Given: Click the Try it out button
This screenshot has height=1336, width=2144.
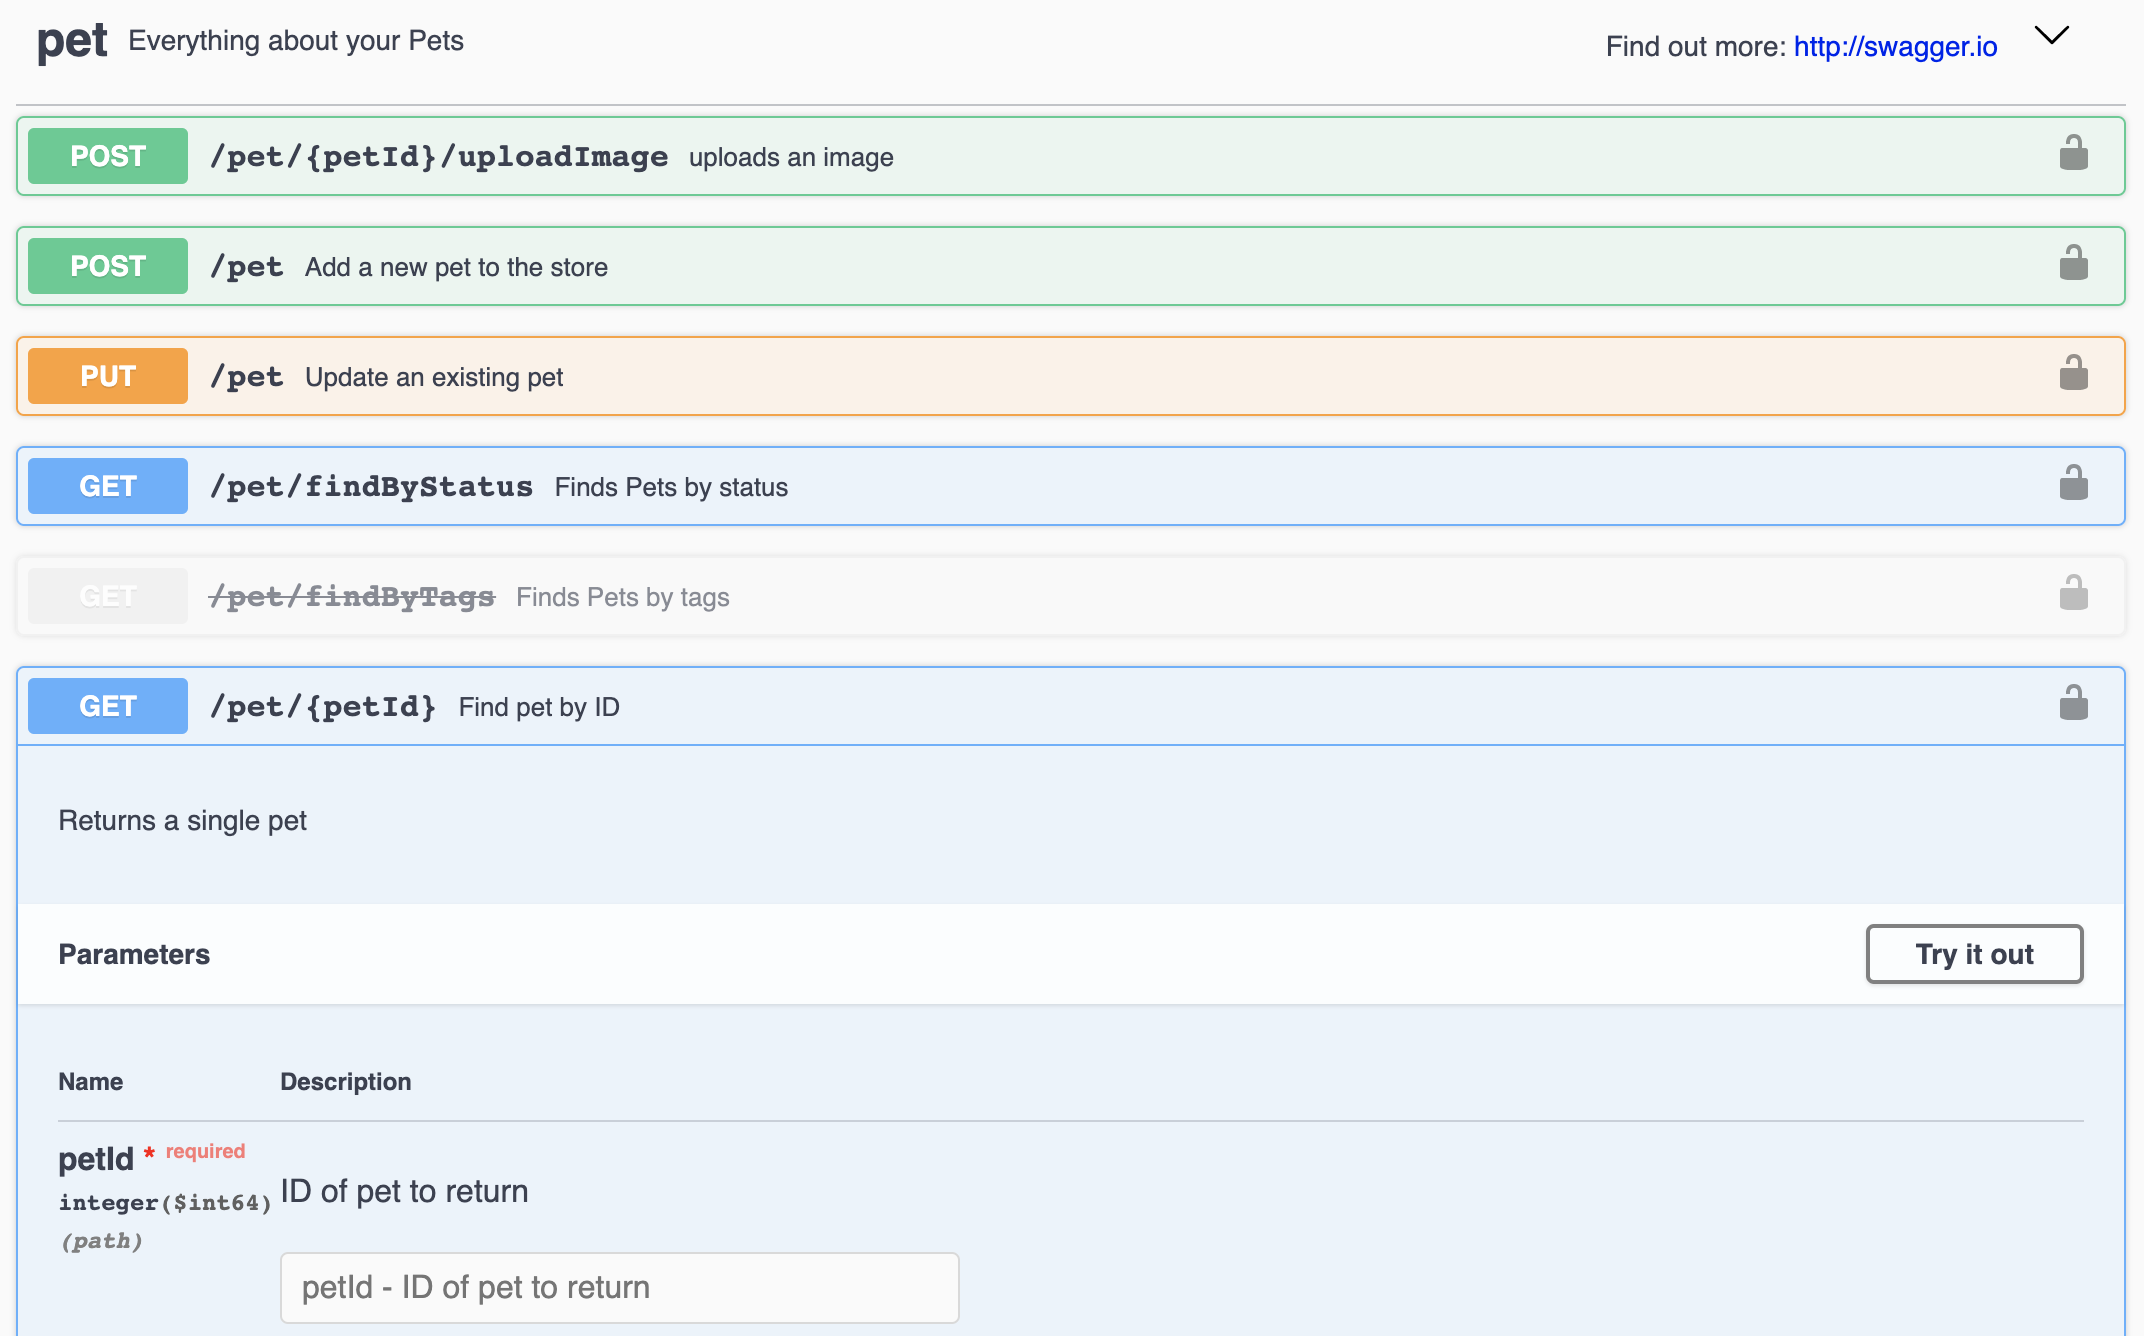Looking at the screenshot, I should tap(1973, 954).
